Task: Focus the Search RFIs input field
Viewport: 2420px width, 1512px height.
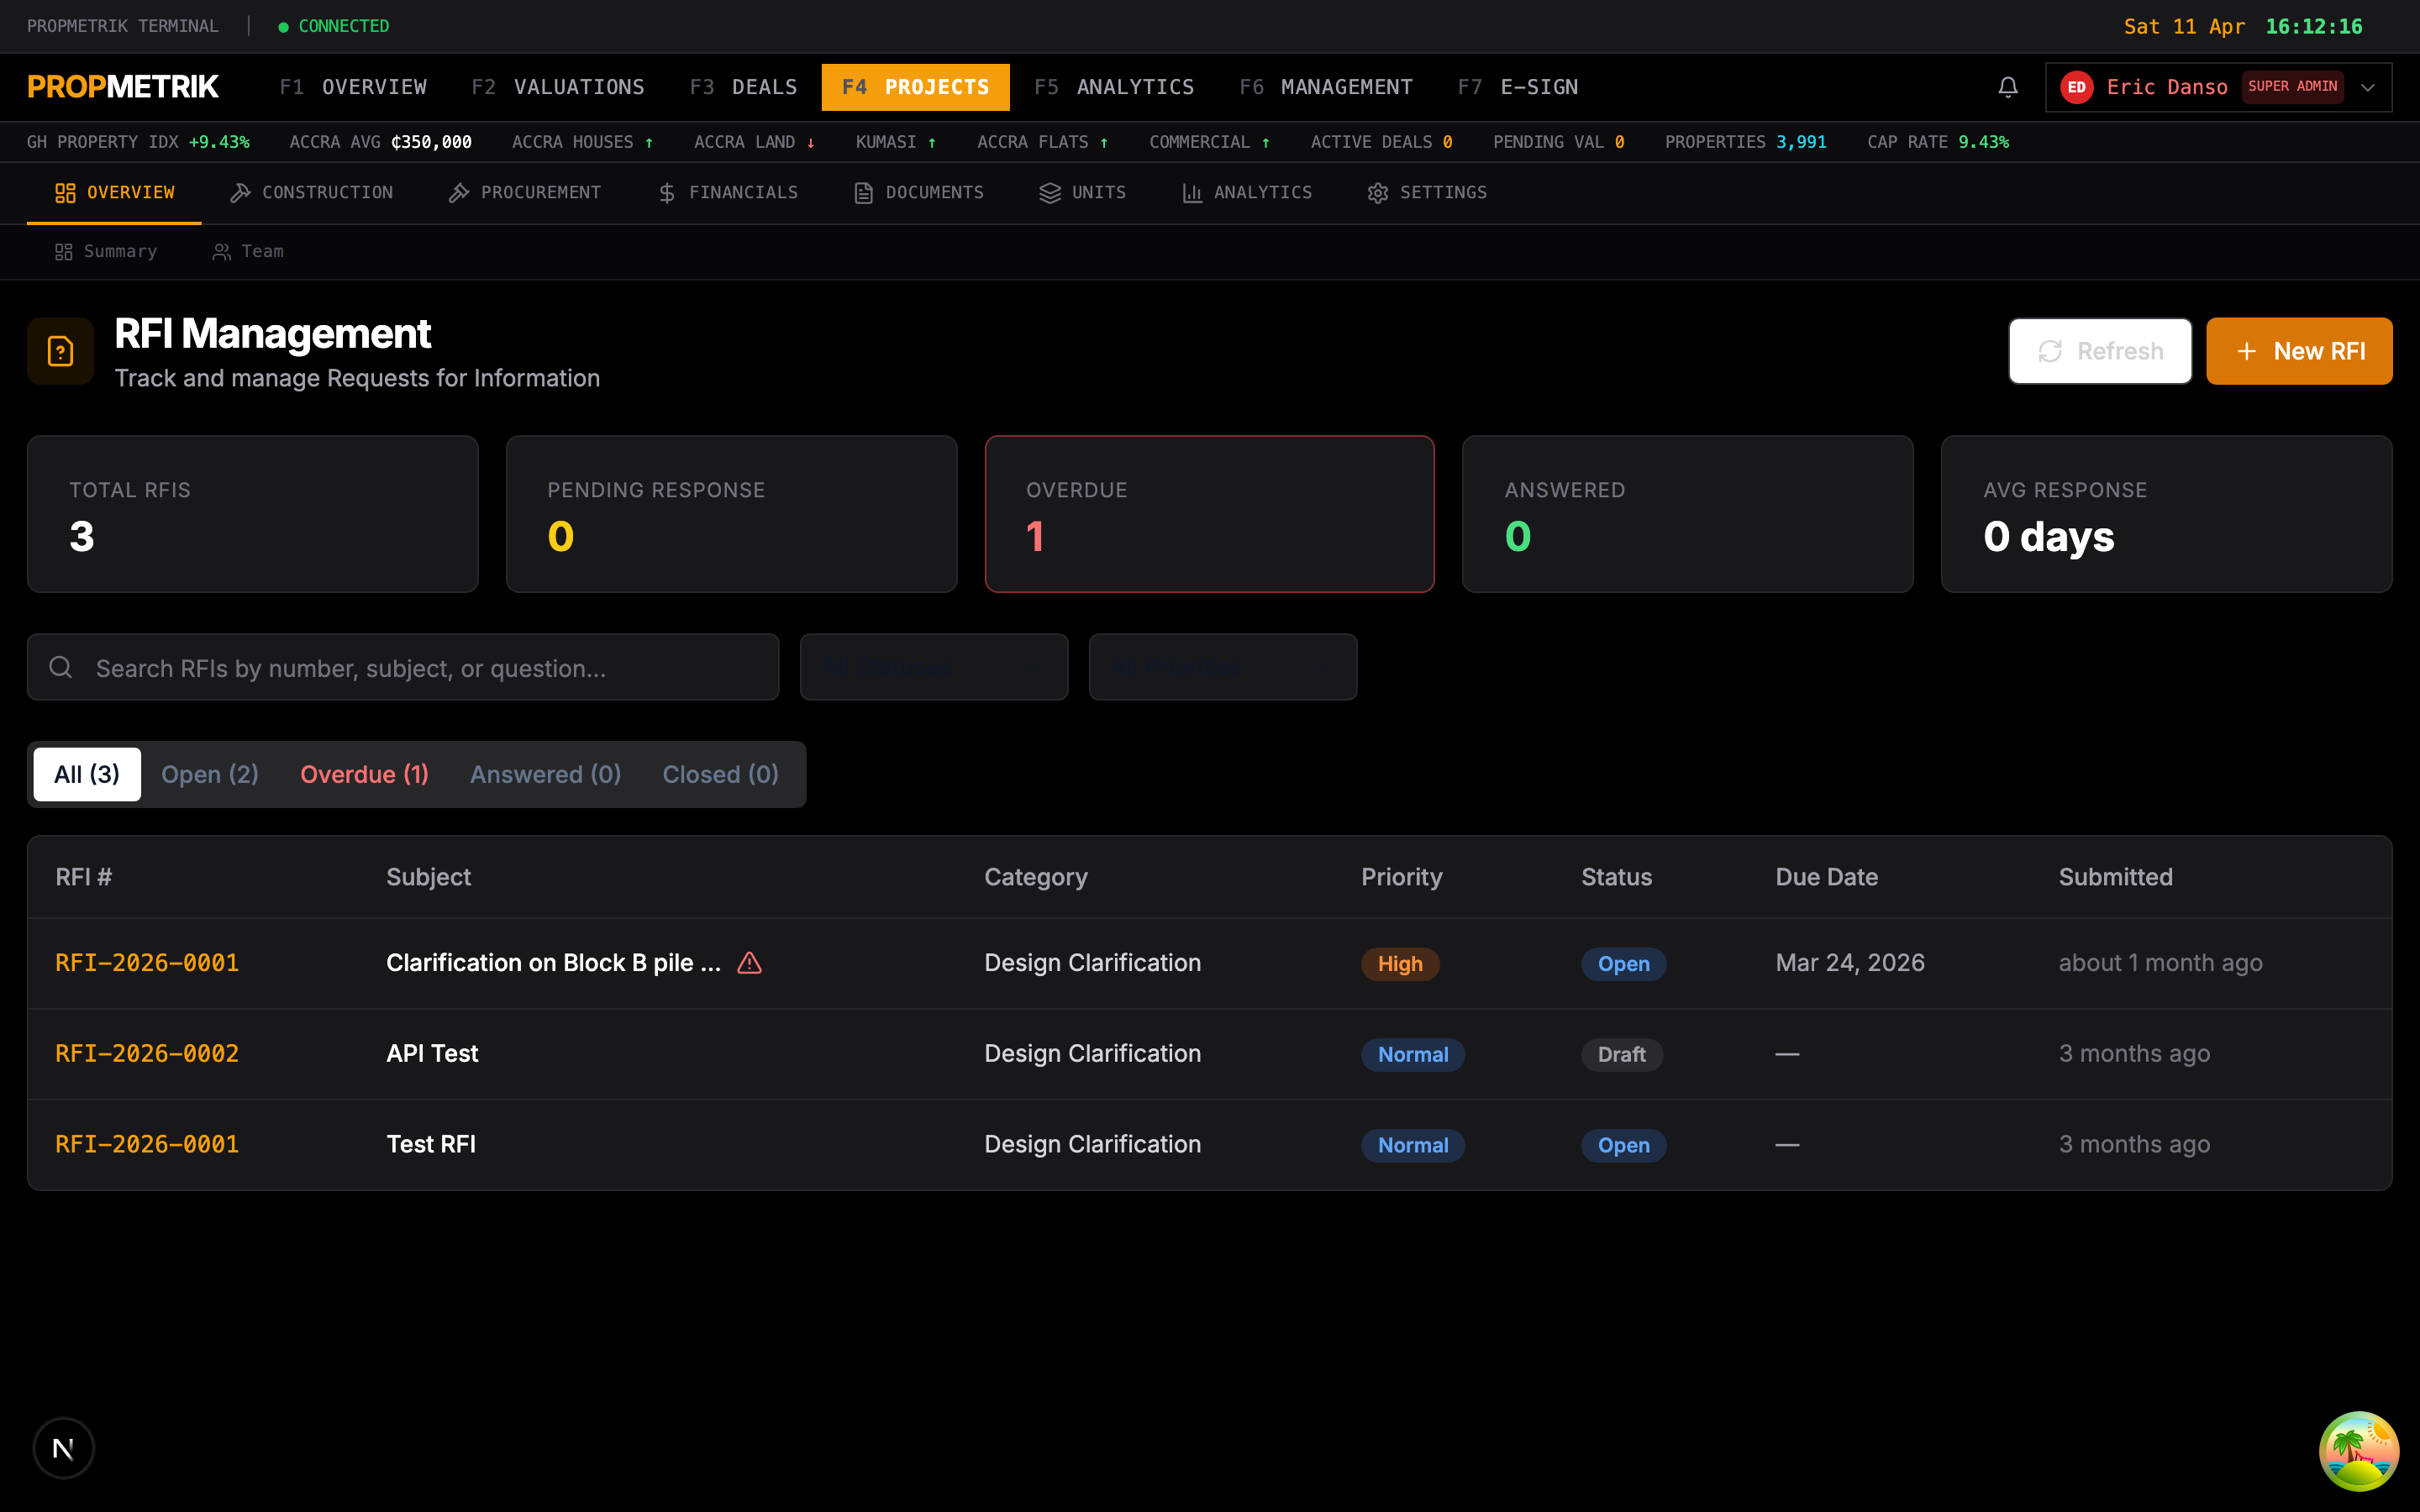Action: tap(403, 667)
